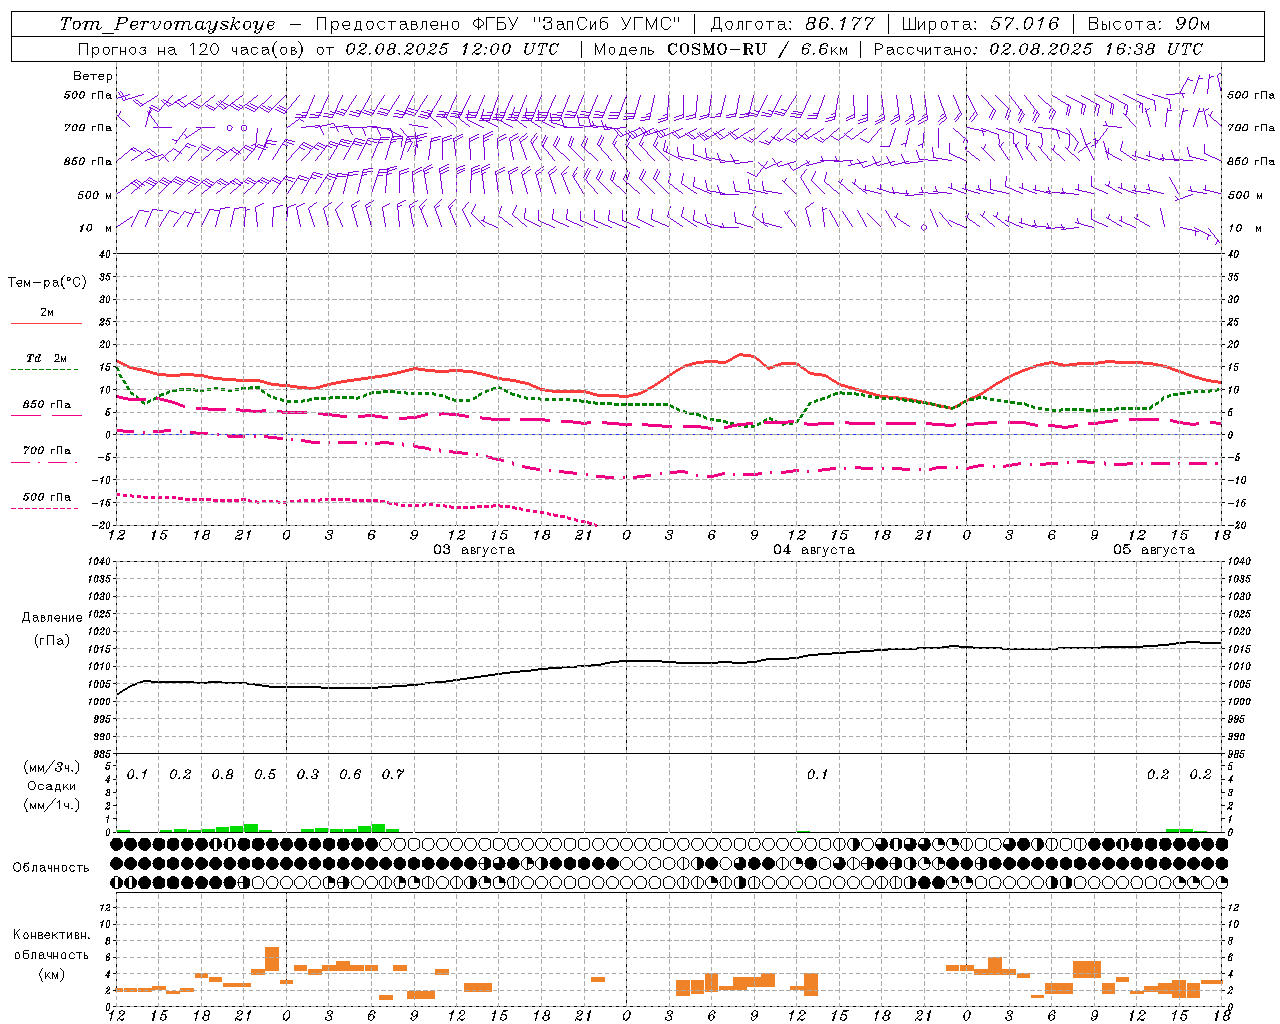Click the Тем-ра(°C) axis label

point(47,283)
